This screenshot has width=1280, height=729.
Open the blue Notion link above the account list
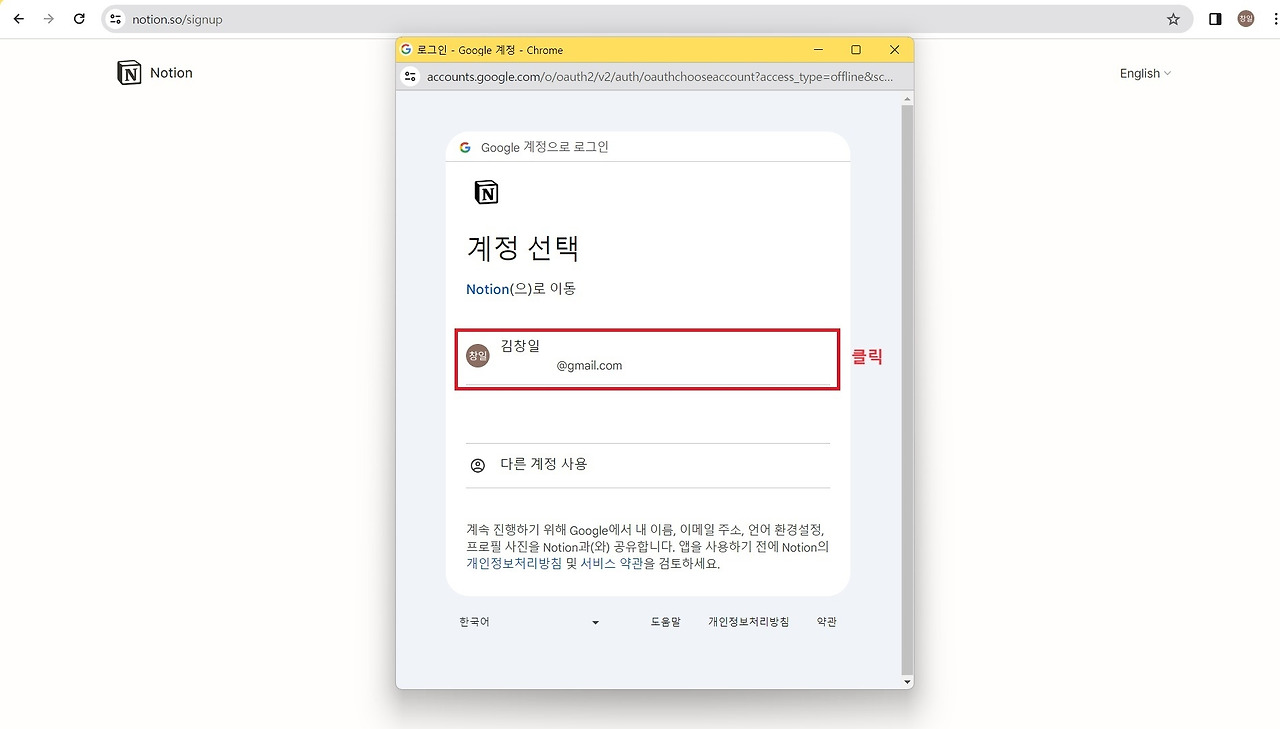point(488,289)
